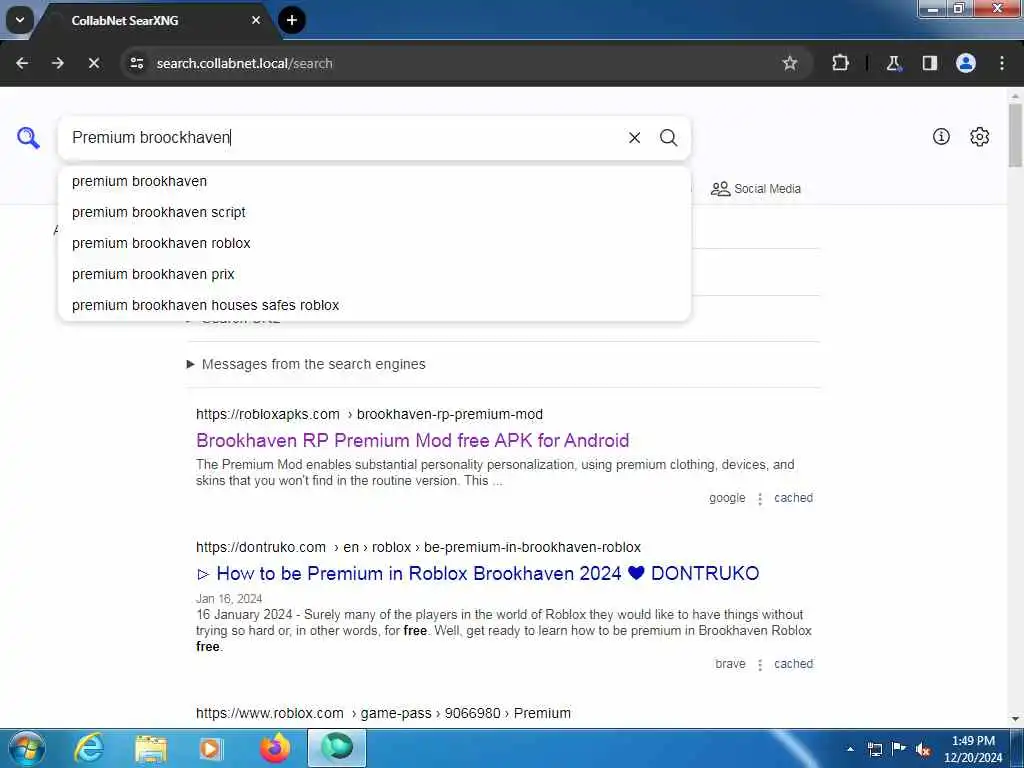Stop loading the page
This screenshot has width=1024, height=768.
(94, 63)
